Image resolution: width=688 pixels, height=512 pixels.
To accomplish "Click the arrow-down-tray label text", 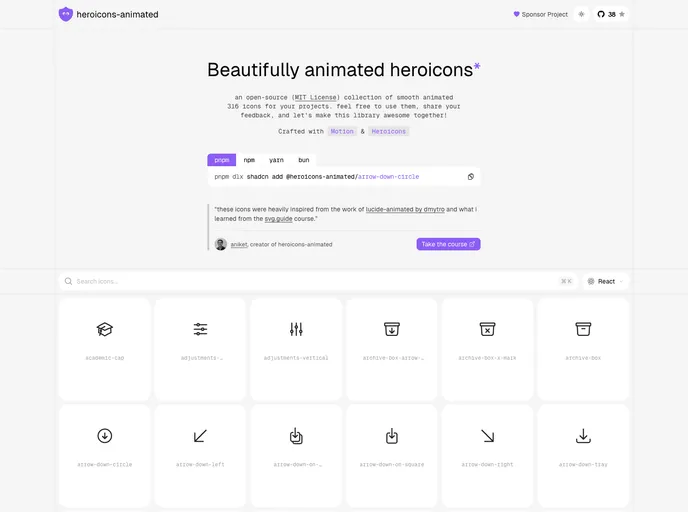I will [x=583, y=464].
